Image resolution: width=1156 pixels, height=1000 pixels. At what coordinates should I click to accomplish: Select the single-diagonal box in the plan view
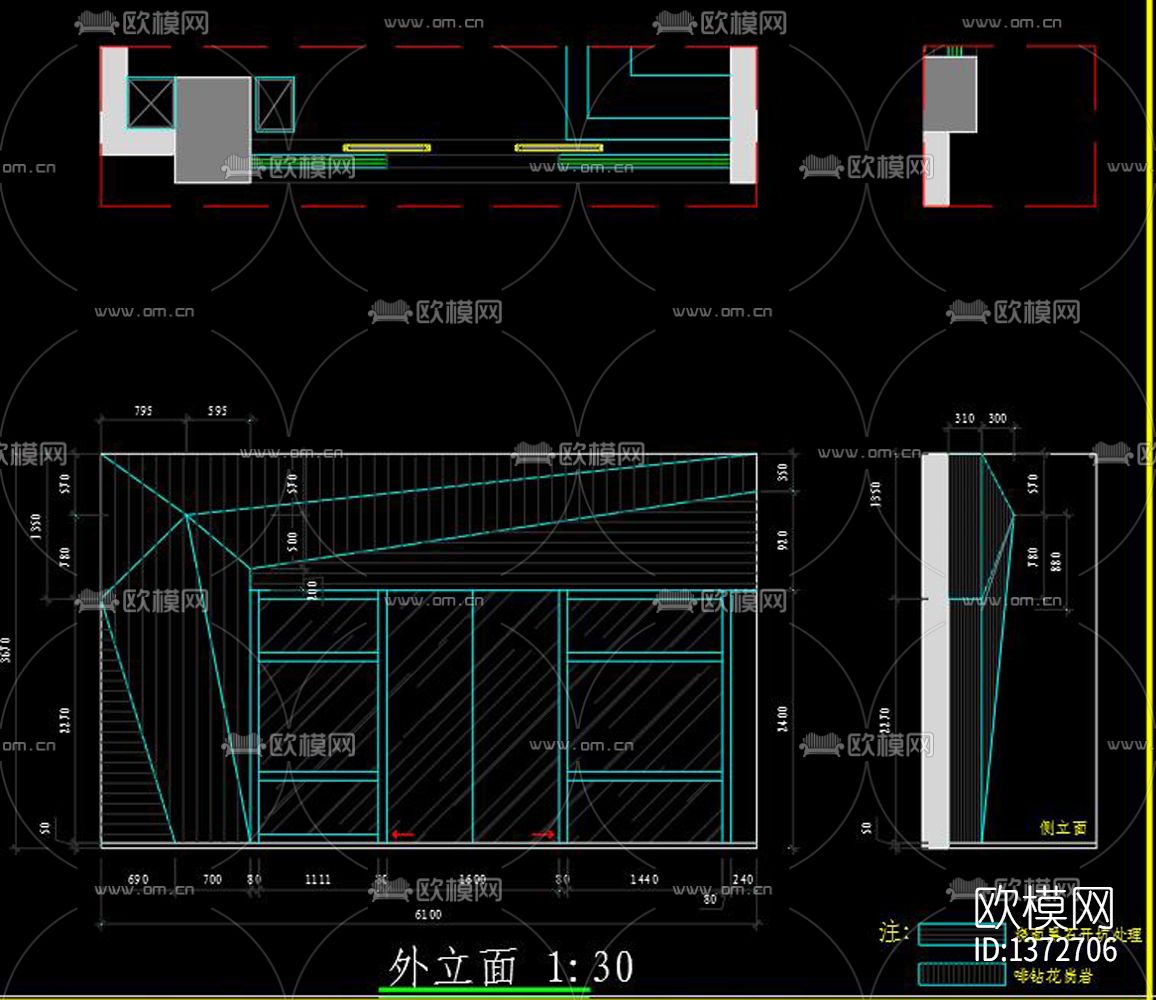pos(274,104)
